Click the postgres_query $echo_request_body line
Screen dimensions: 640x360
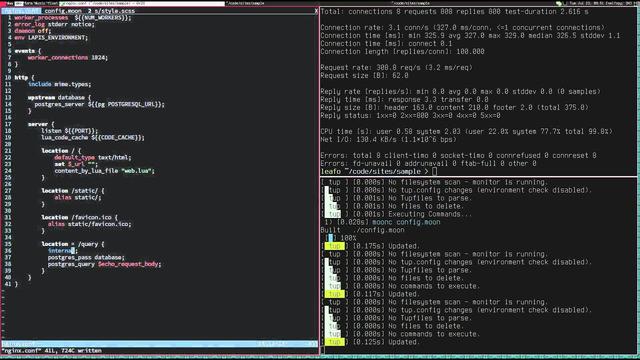tap(104, 264)
